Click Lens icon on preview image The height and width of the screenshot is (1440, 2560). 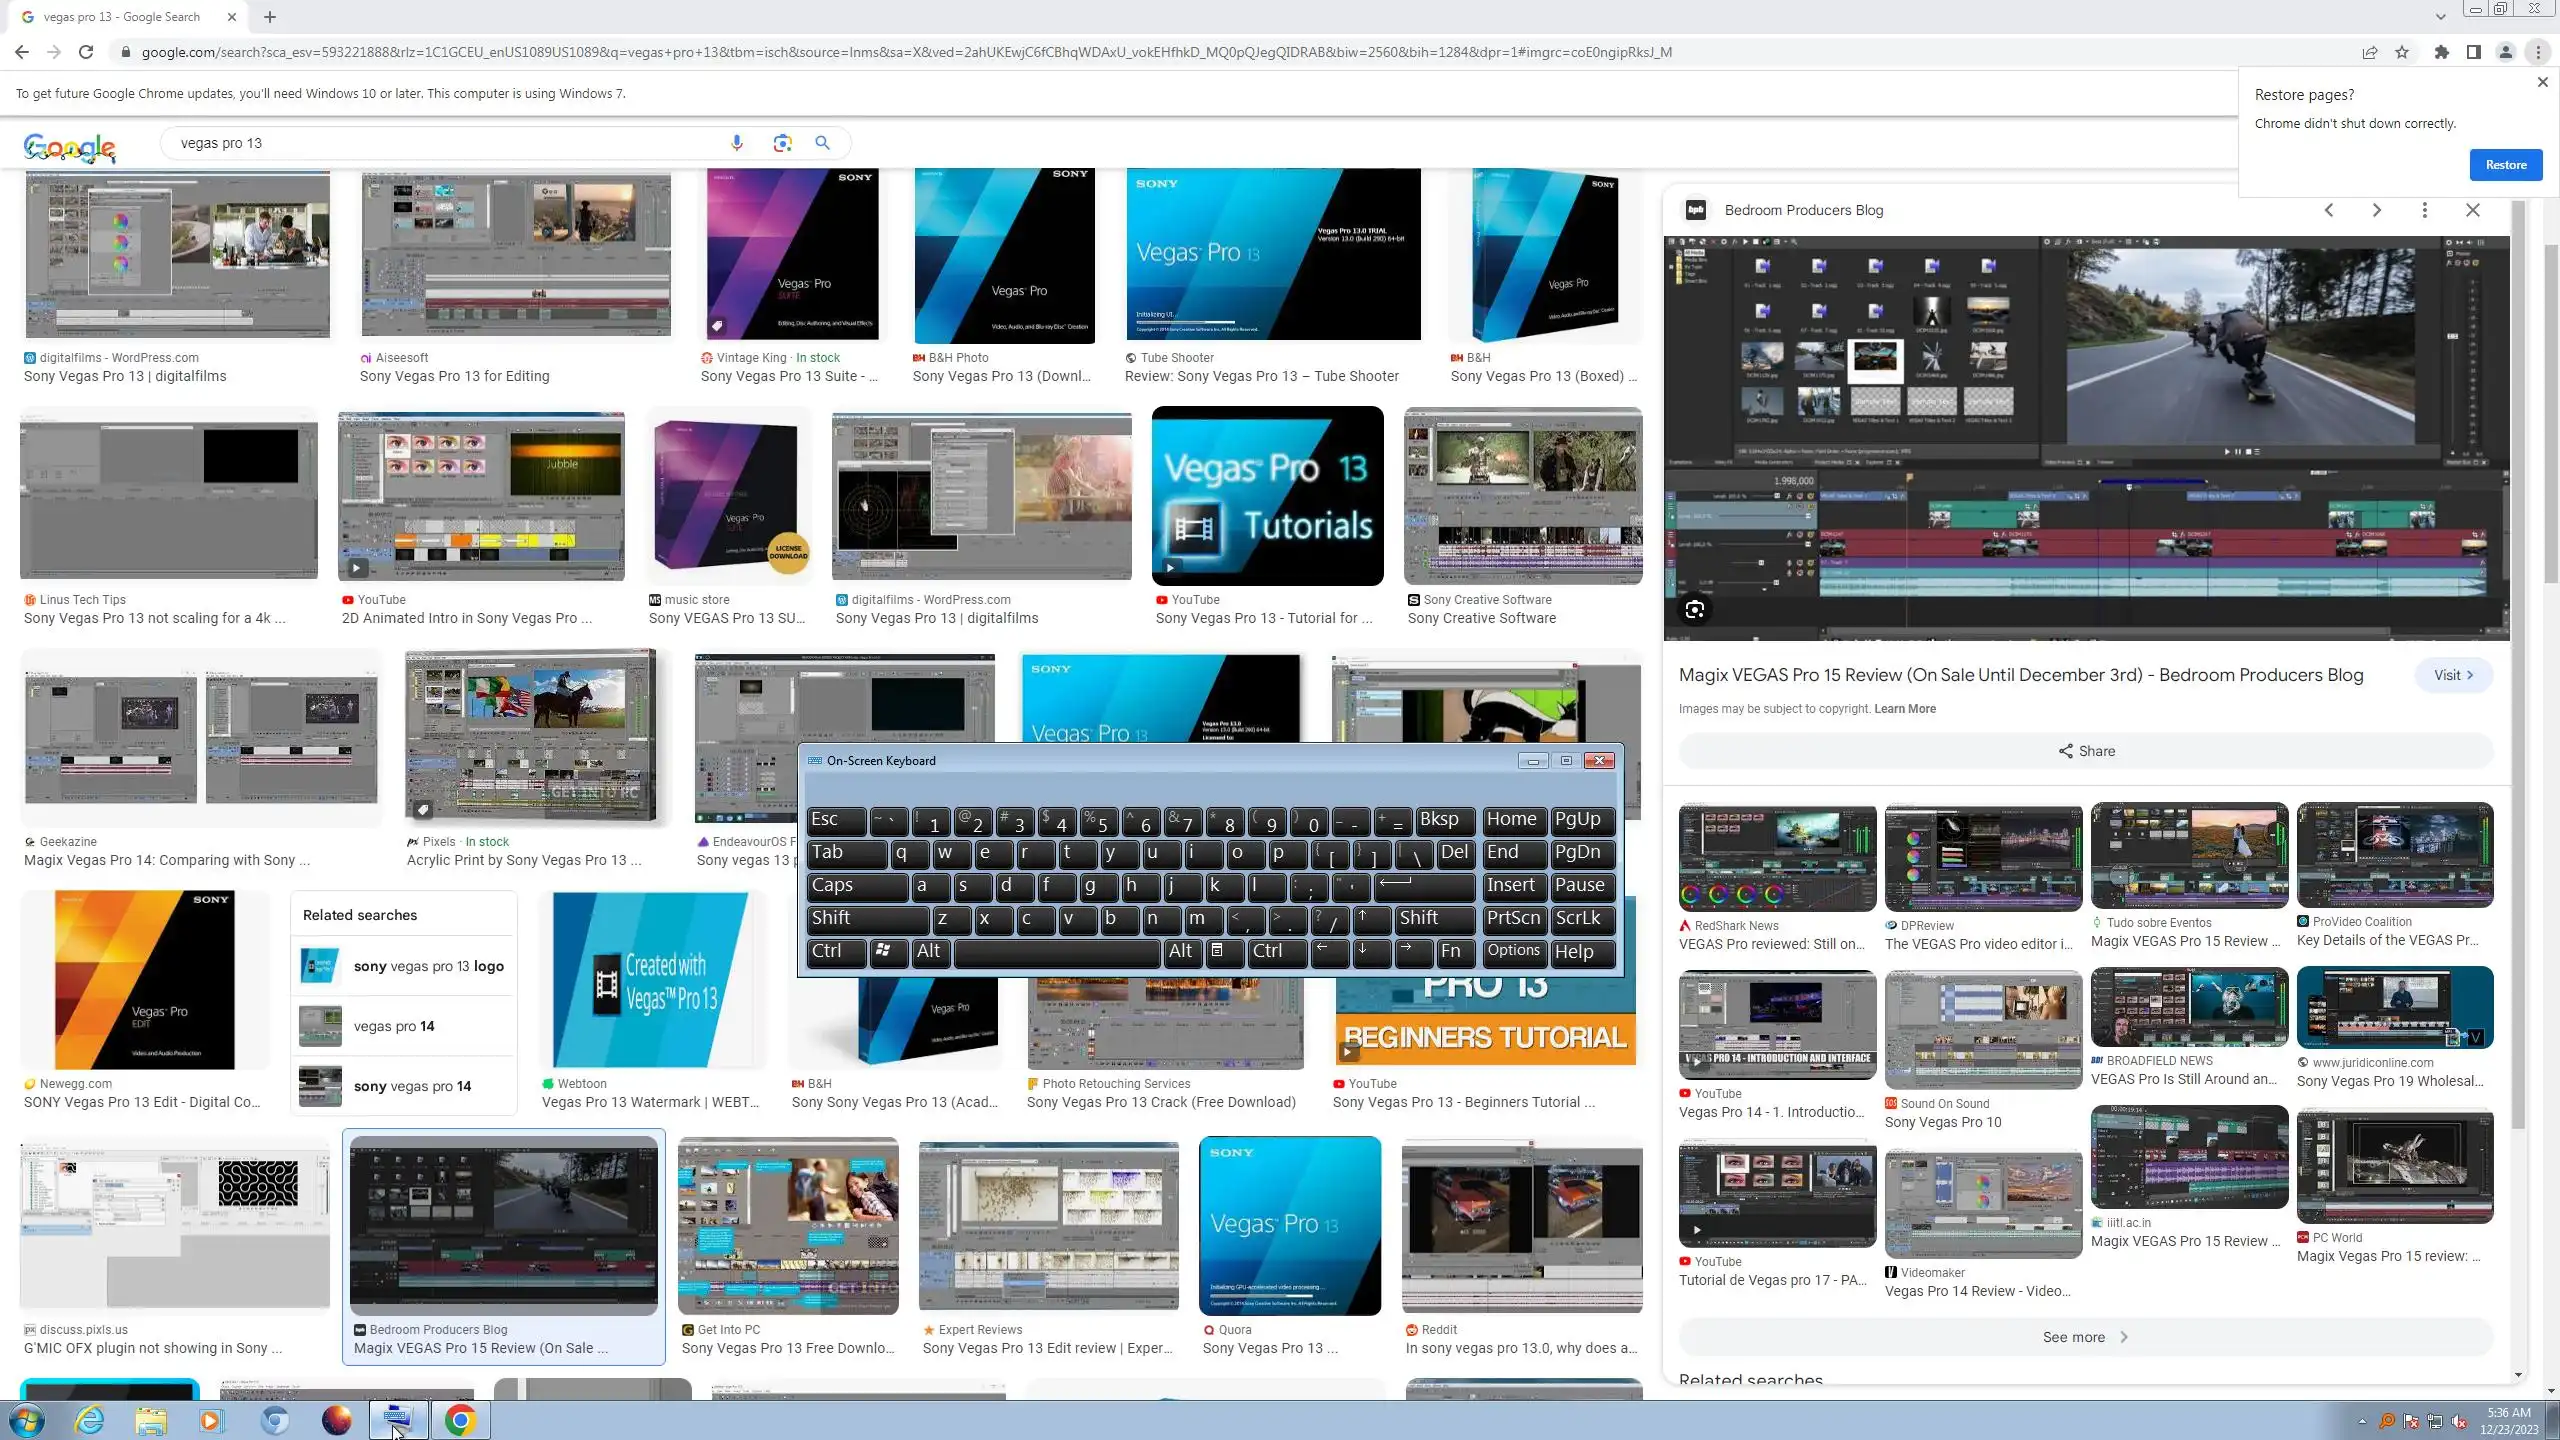point(1695,610)
